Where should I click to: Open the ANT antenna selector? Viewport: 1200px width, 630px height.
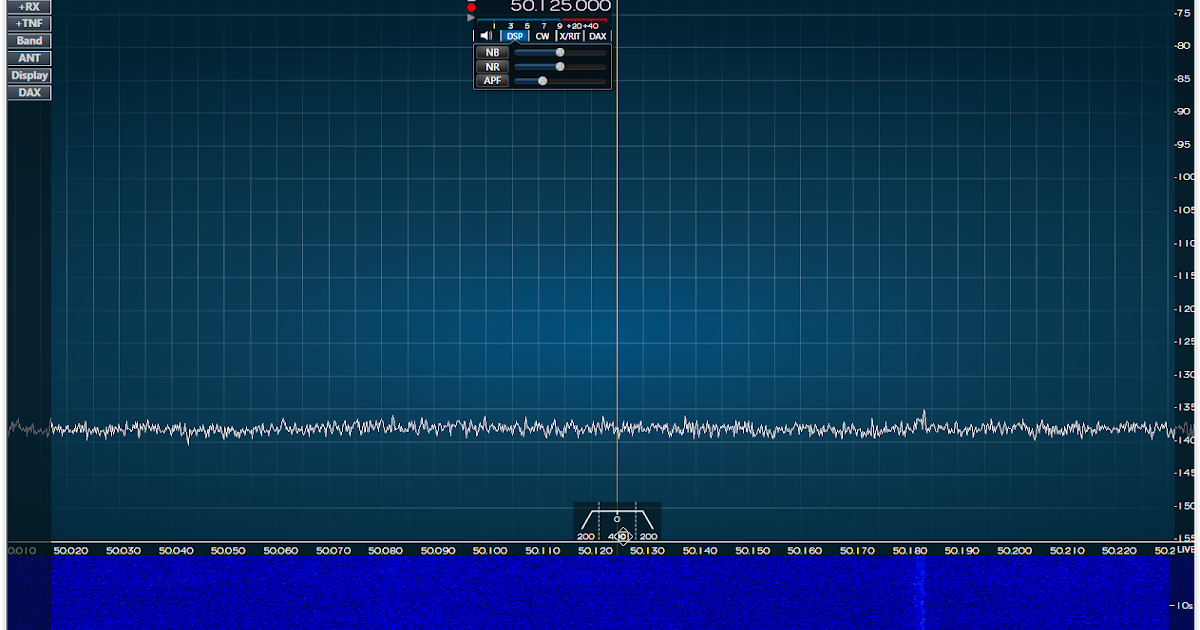(x=27, y=57)
